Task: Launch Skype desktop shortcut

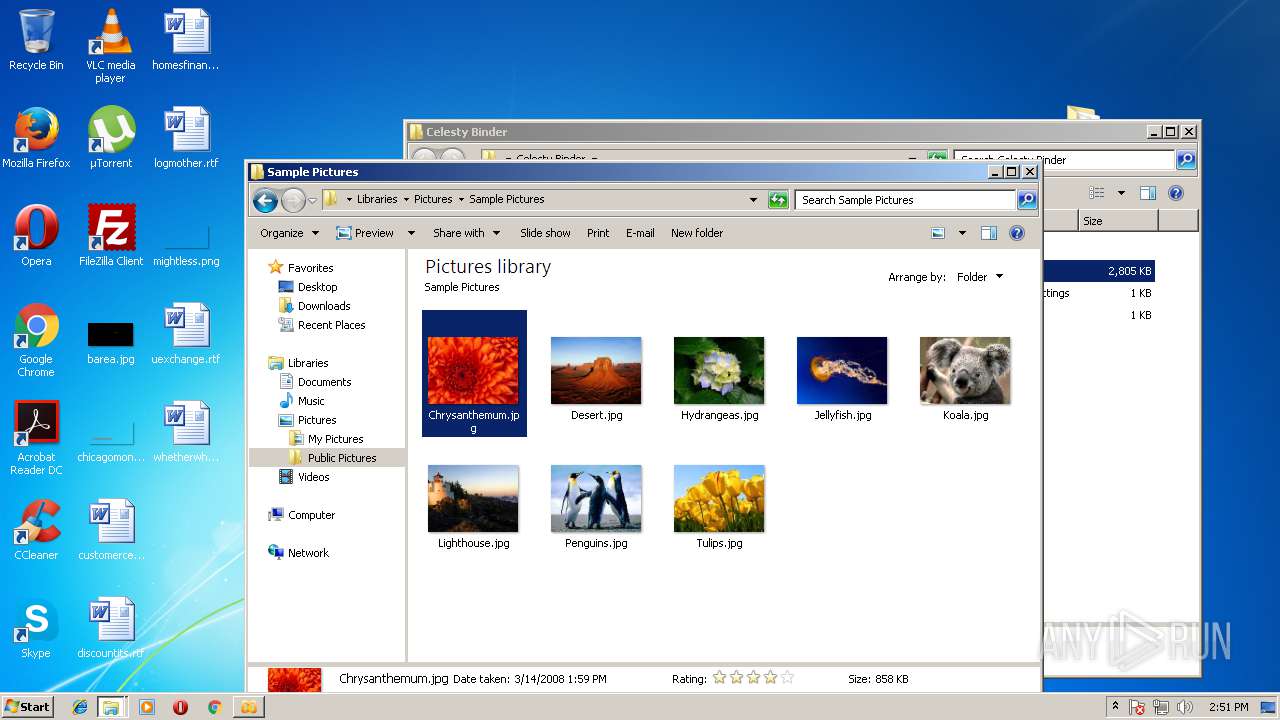Action: pyautogui.click(x=36, y=628)
